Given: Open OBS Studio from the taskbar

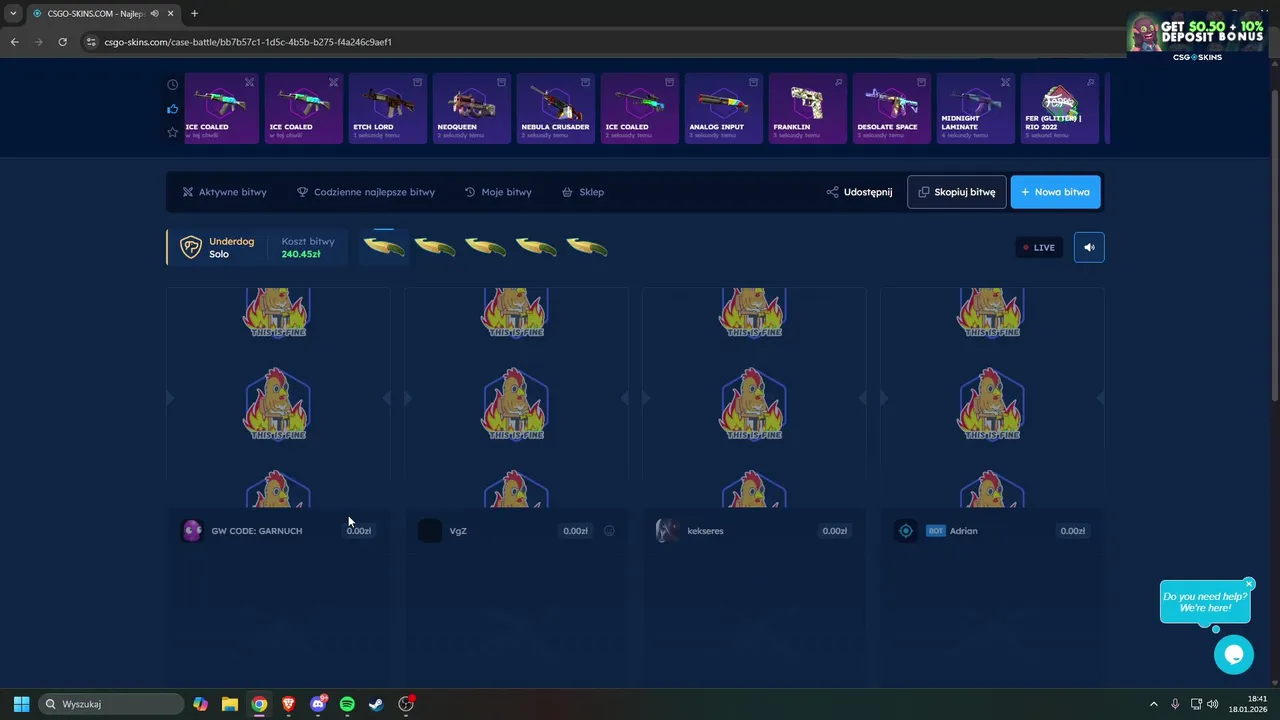Looking at the screenshot, I should (406, 704).
